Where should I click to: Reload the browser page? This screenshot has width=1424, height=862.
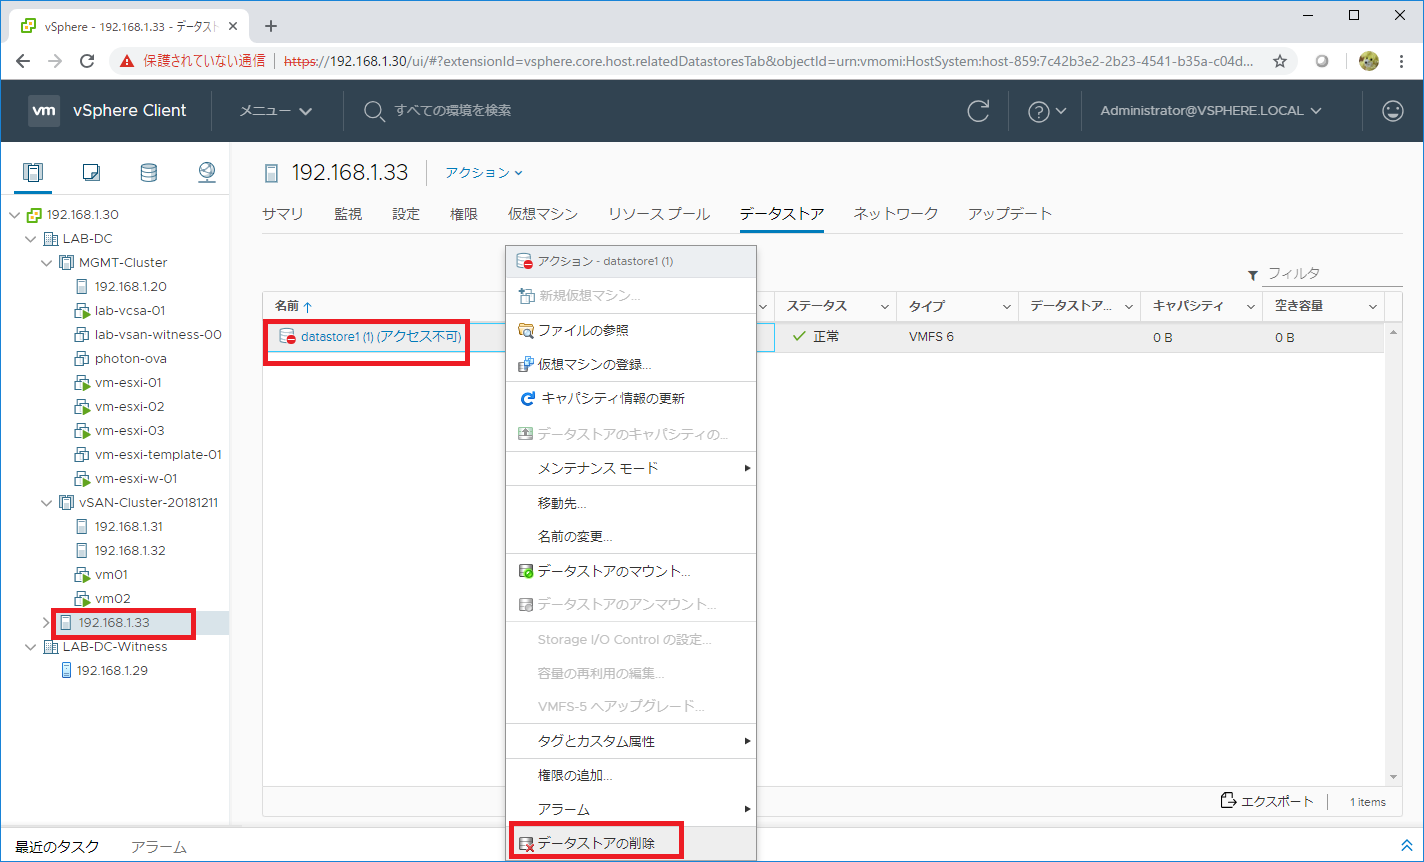click(87, 61)
